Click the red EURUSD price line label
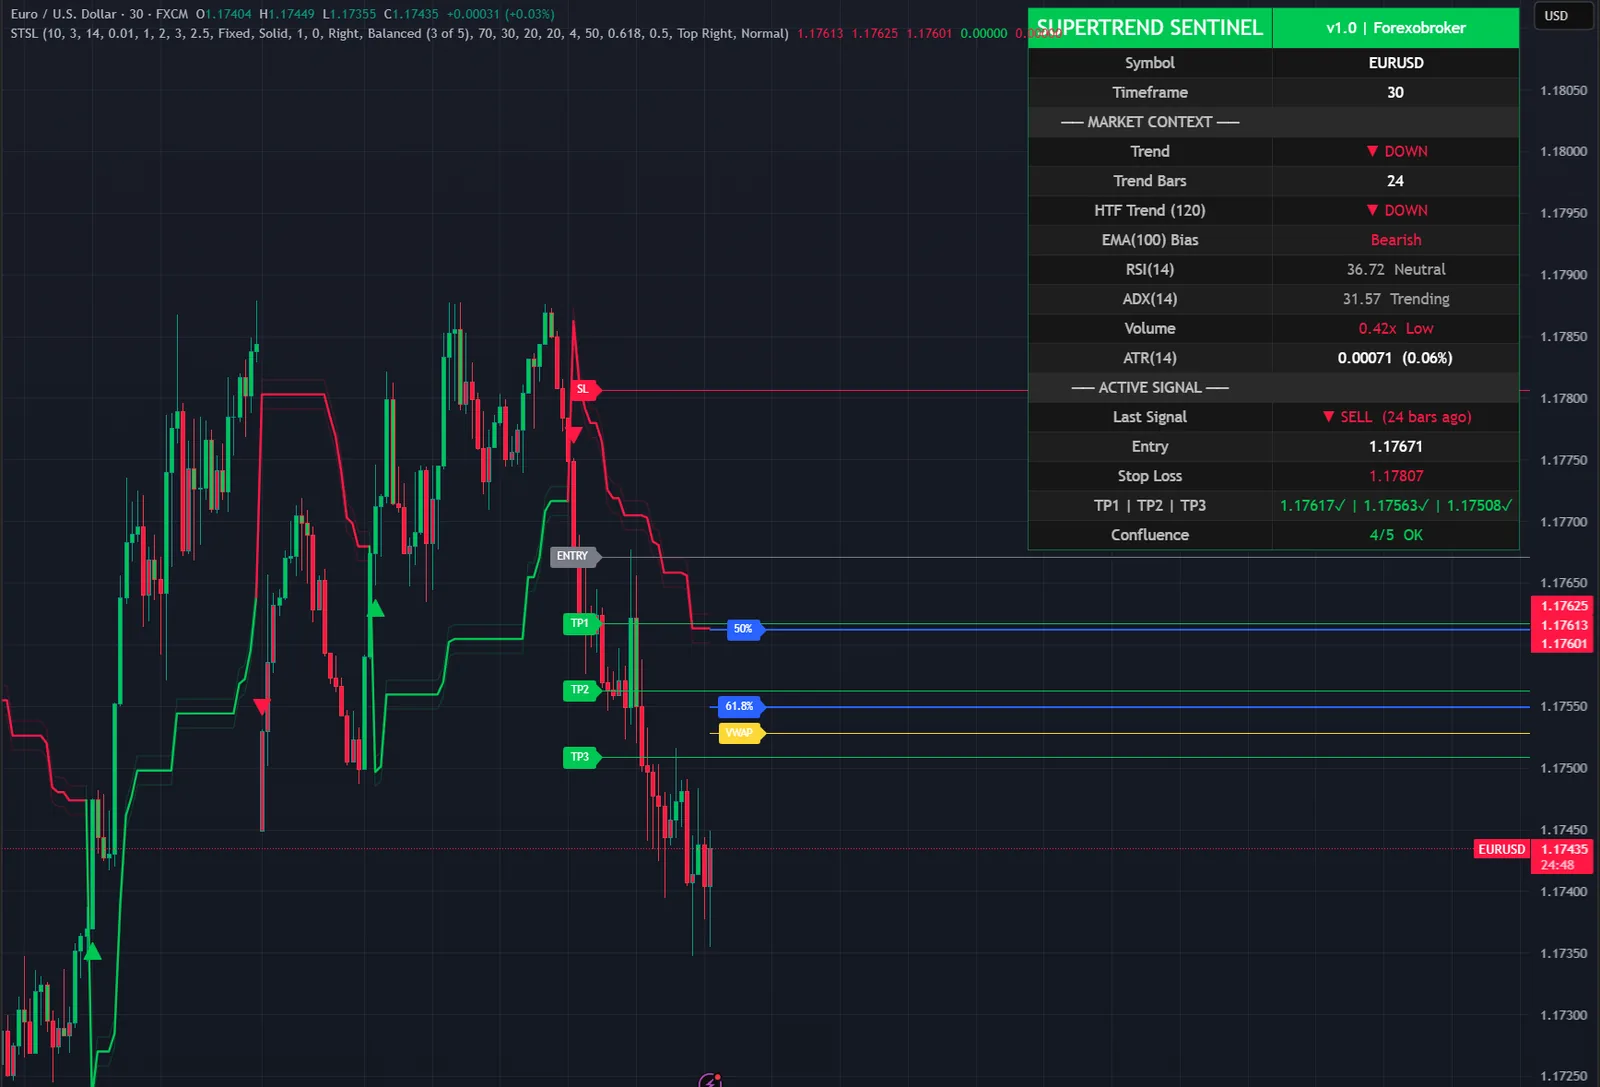This screenshot has height=1087, width=1600. pyautogui.click(x=1501, y=850)
